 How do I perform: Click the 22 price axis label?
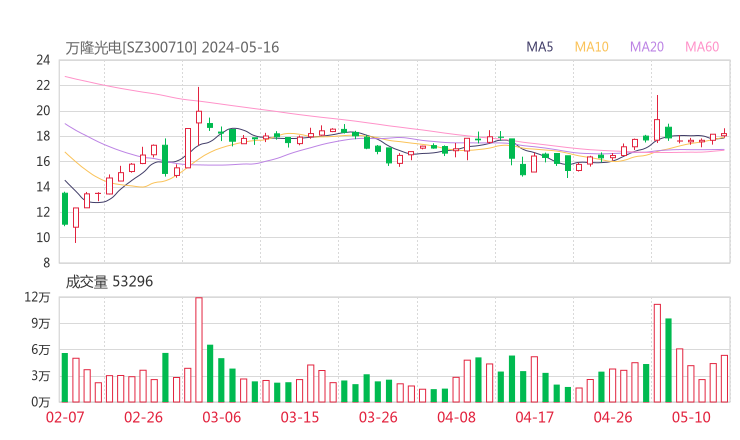tap(43, 85)
